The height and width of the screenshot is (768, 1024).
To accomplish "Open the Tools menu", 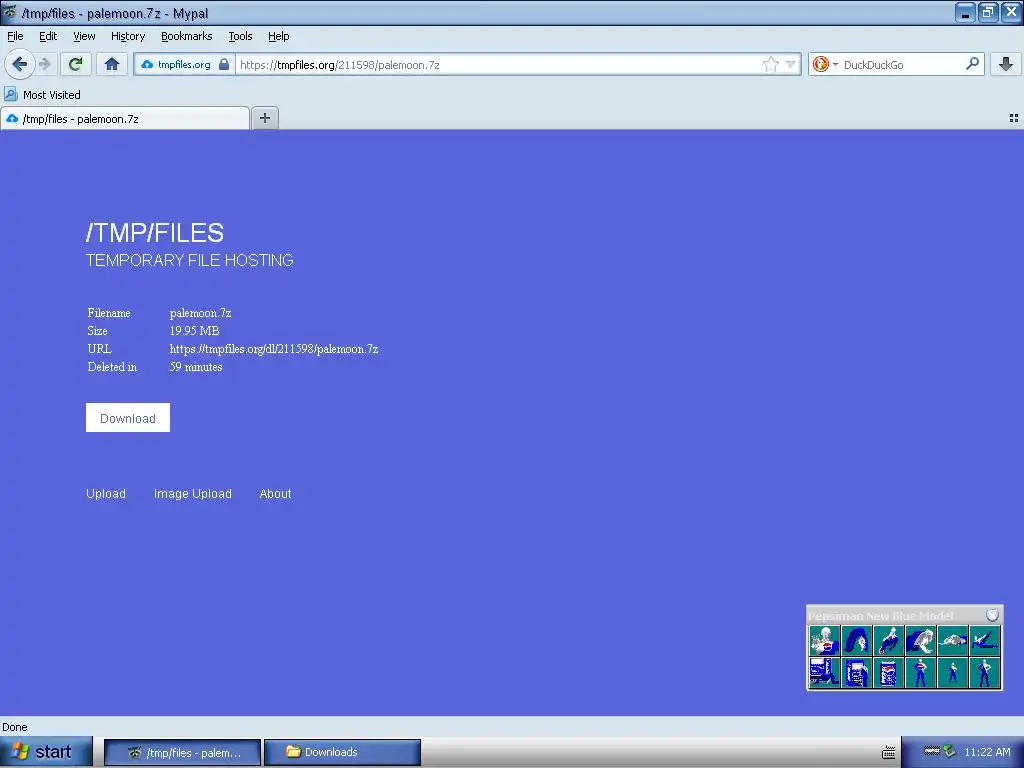I will 240,37.
